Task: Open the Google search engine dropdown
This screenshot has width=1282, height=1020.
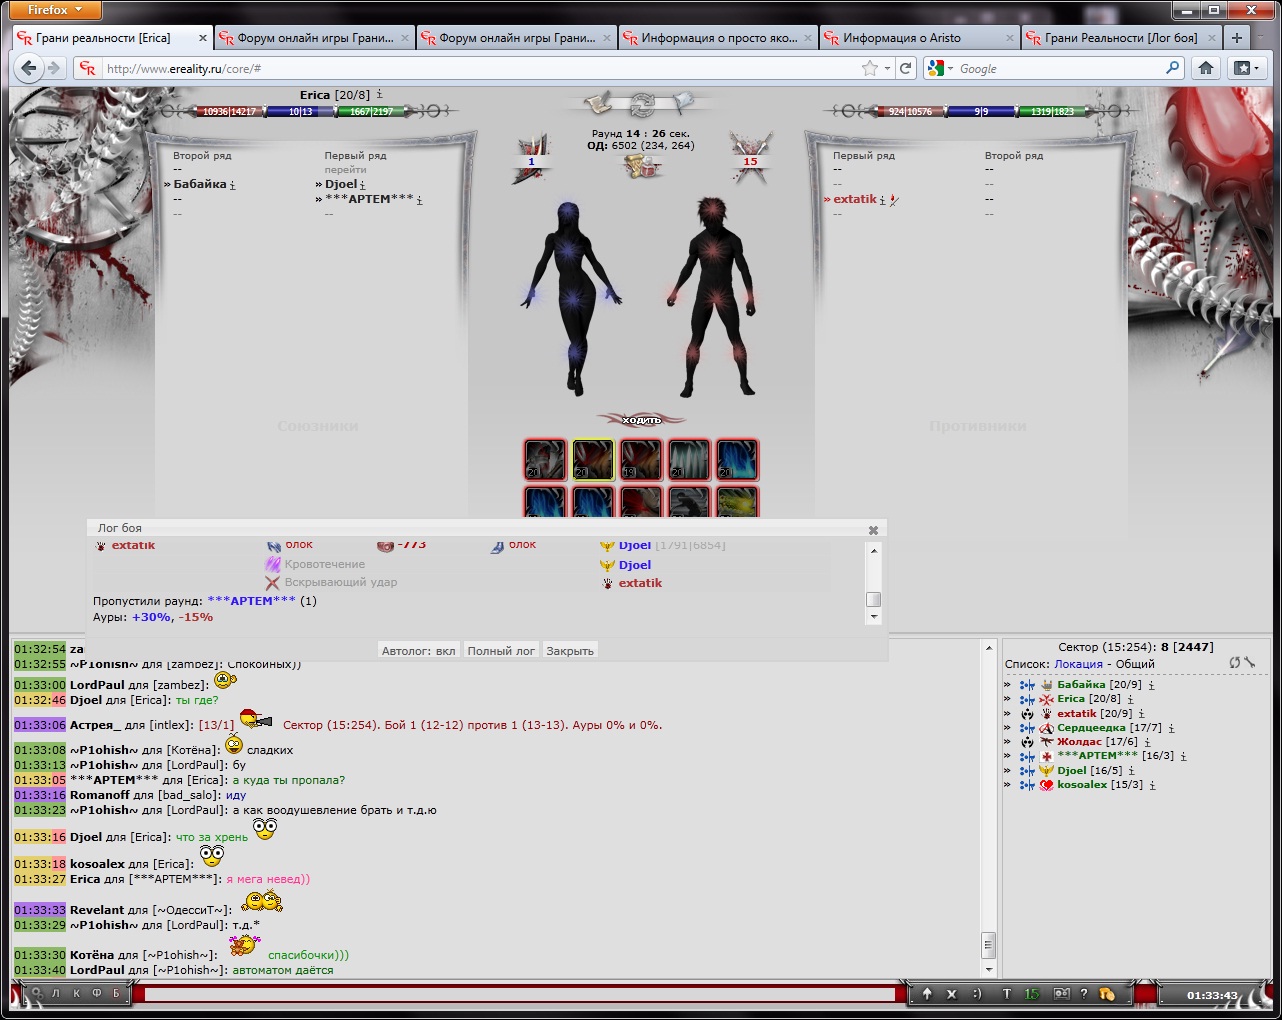Action: pos(938,68)
